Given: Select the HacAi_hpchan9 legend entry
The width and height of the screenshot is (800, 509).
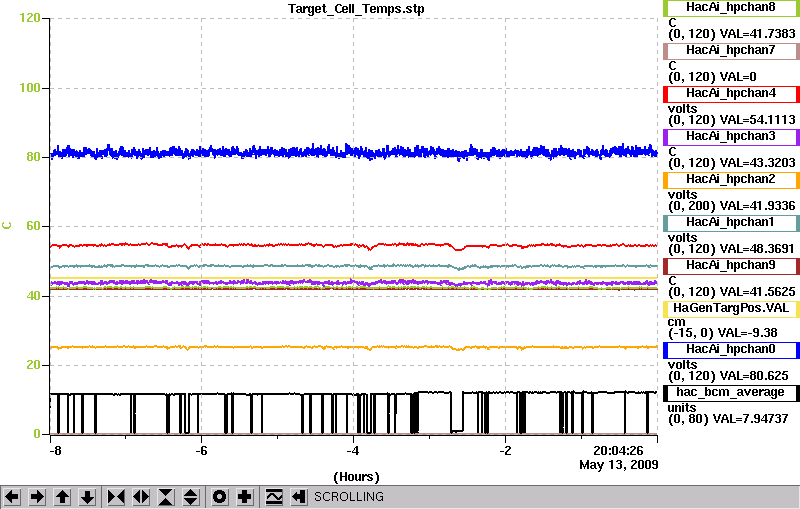Looking at the screenshot, I should 731,266.
